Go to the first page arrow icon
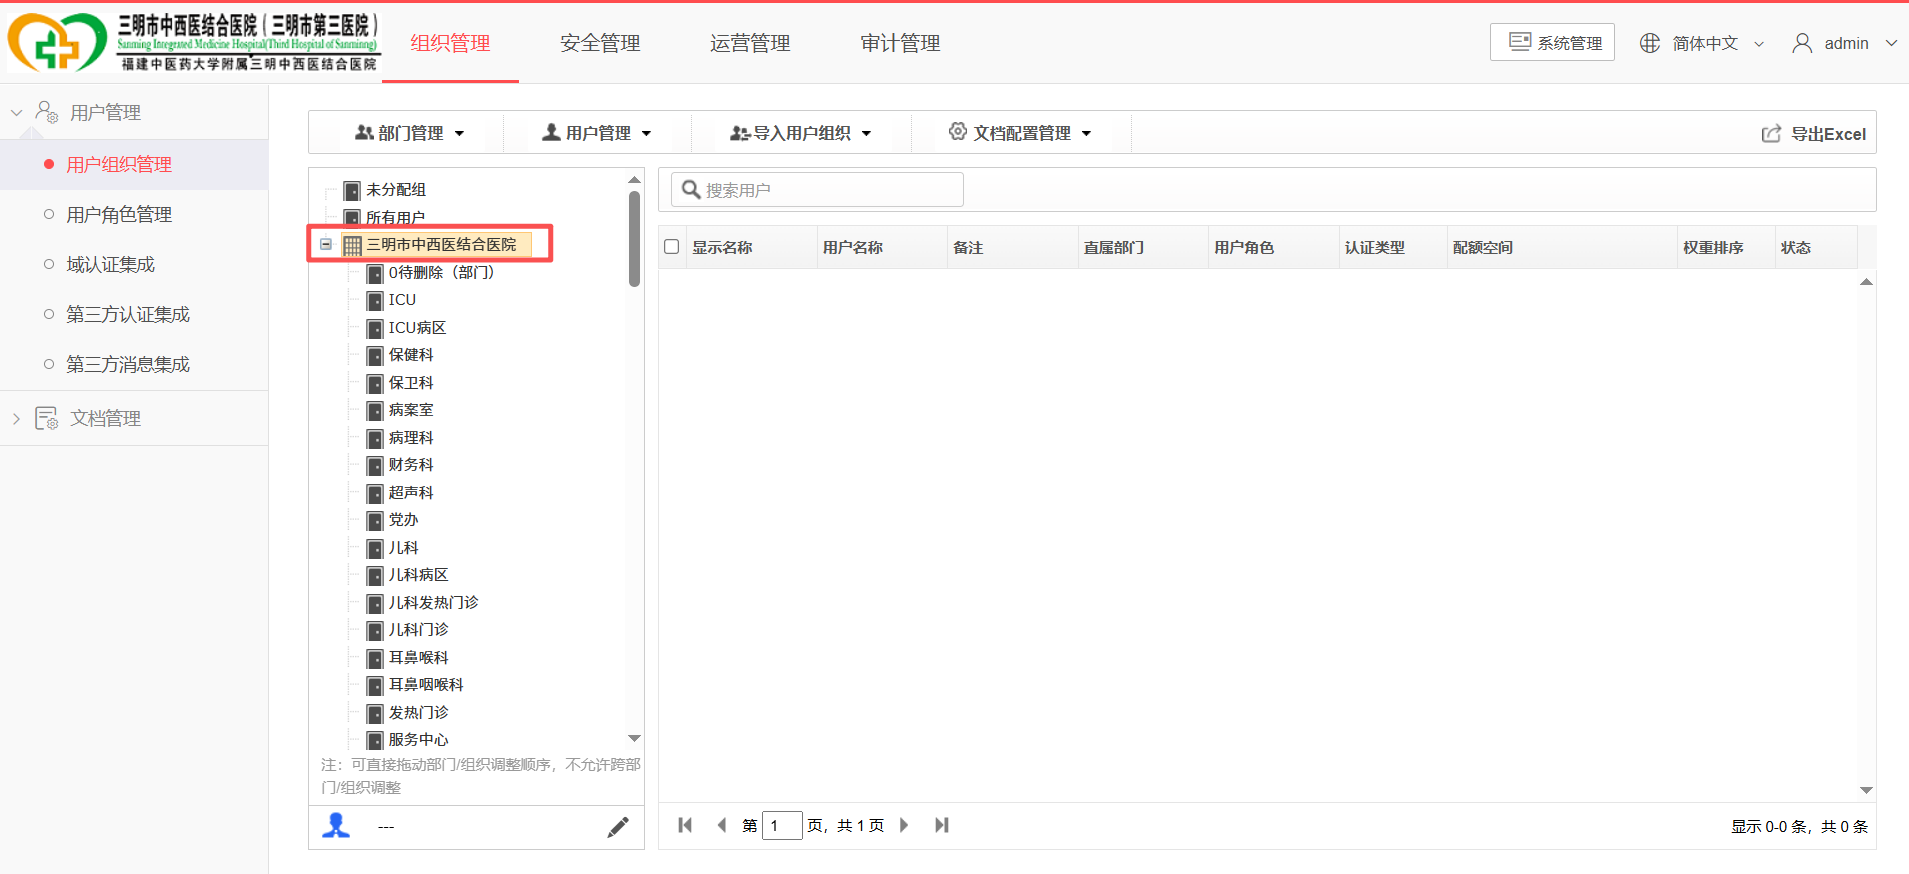Viewport: 1909px width, 874px height. pyautogui.click(x=685, y=825)
